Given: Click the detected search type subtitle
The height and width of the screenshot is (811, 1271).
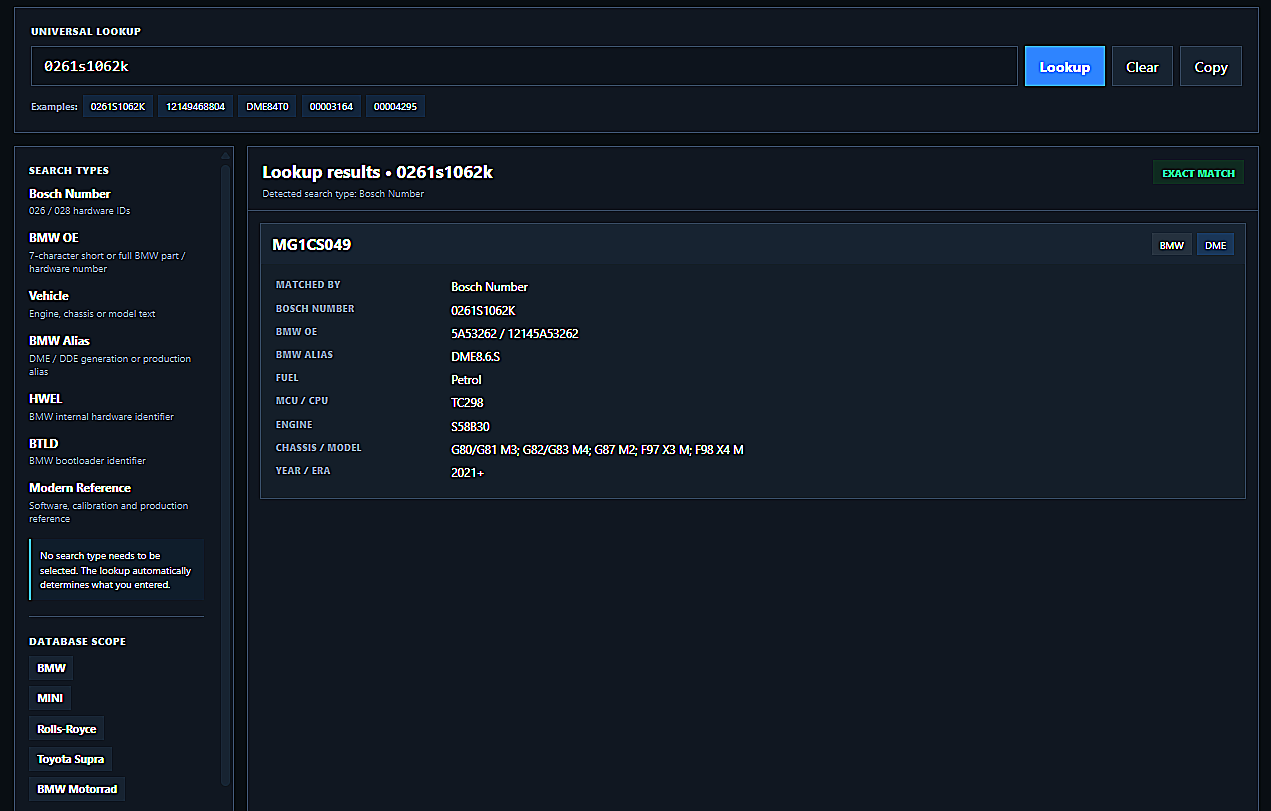Looking at the screenshot, I should [343, 194].
